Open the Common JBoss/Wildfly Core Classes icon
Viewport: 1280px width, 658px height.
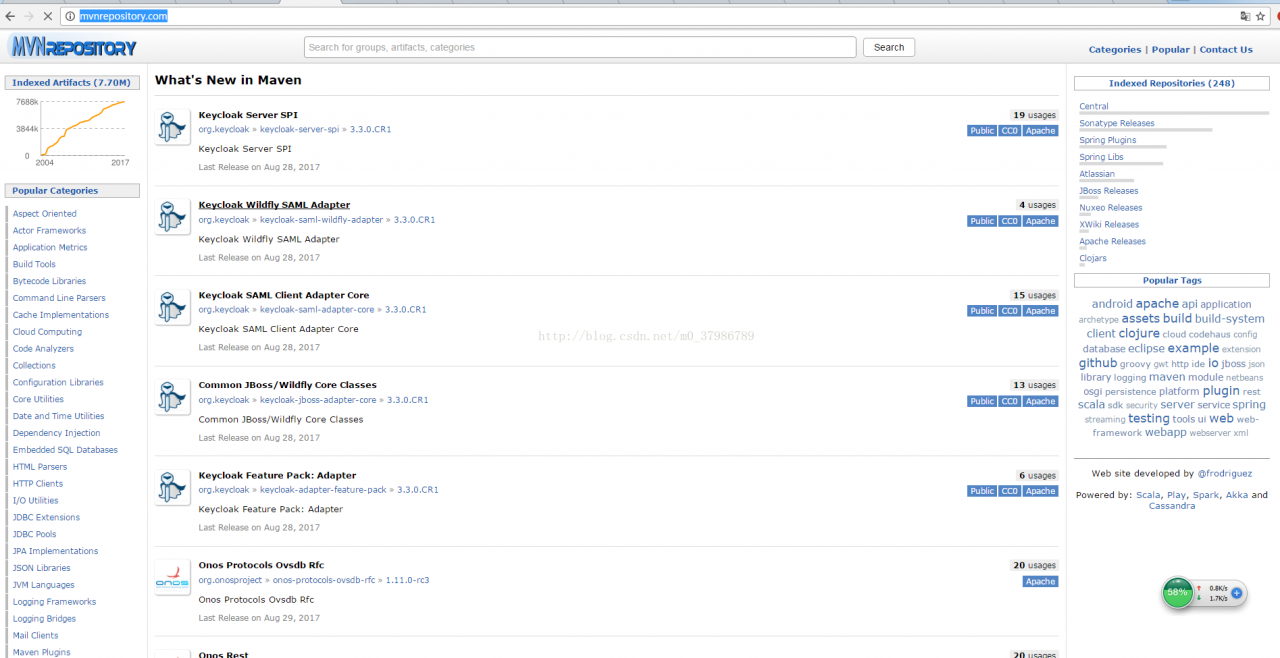click(x=172, y=398)
